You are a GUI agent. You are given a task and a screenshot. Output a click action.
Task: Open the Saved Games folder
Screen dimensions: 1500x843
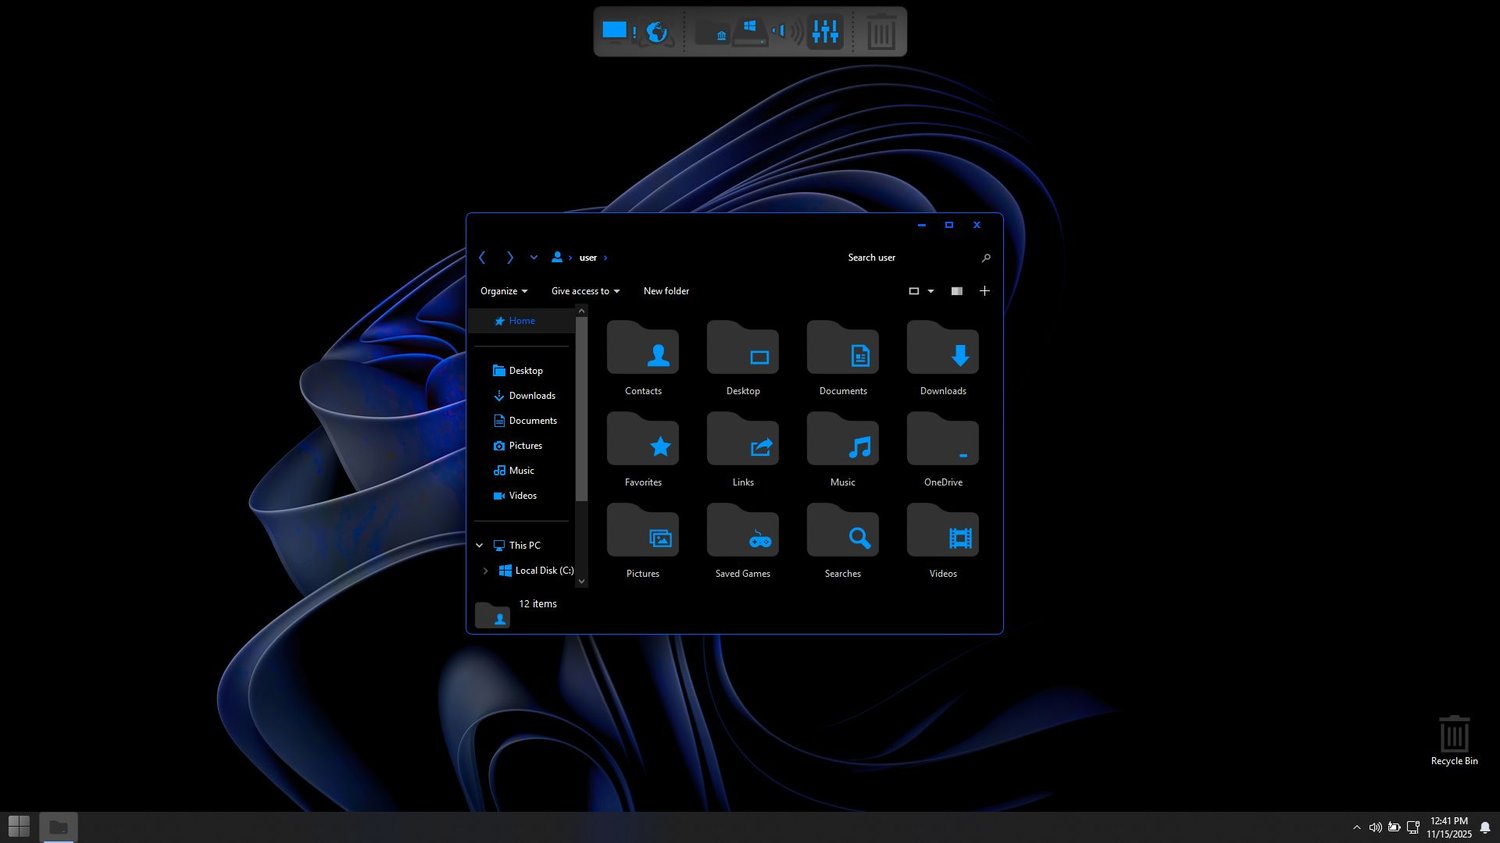pos(742,533)
